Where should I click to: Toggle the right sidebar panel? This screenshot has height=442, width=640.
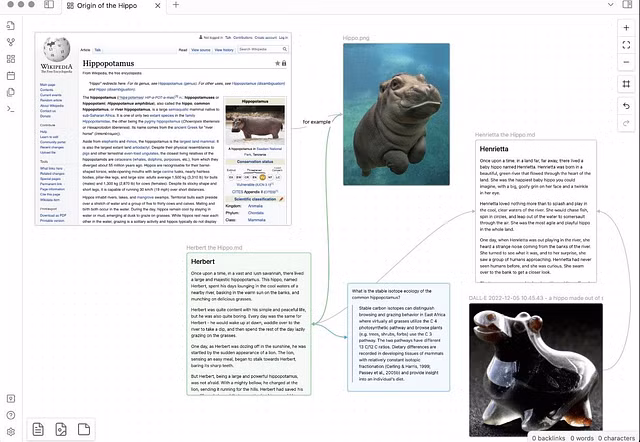[x=626, y=6]
